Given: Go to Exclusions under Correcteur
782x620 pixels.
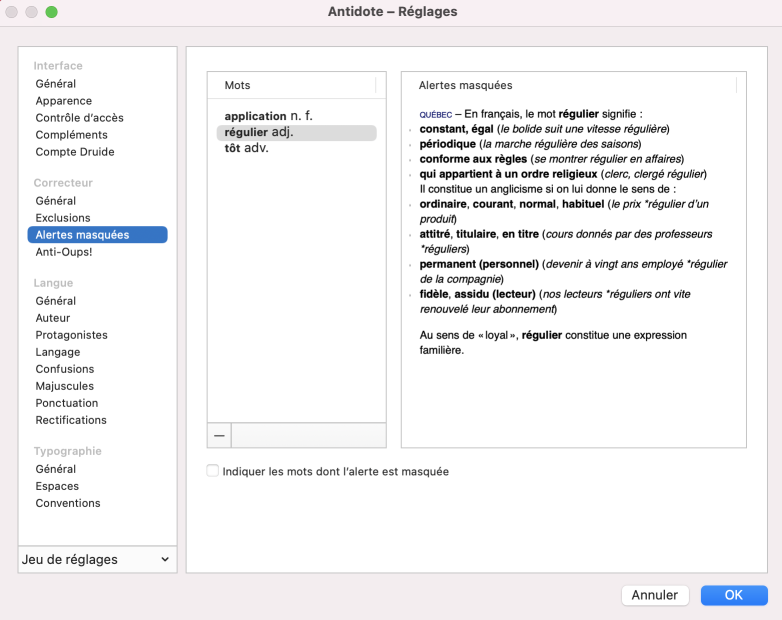Looking at the screenshot, I should (x=62, y=218).
